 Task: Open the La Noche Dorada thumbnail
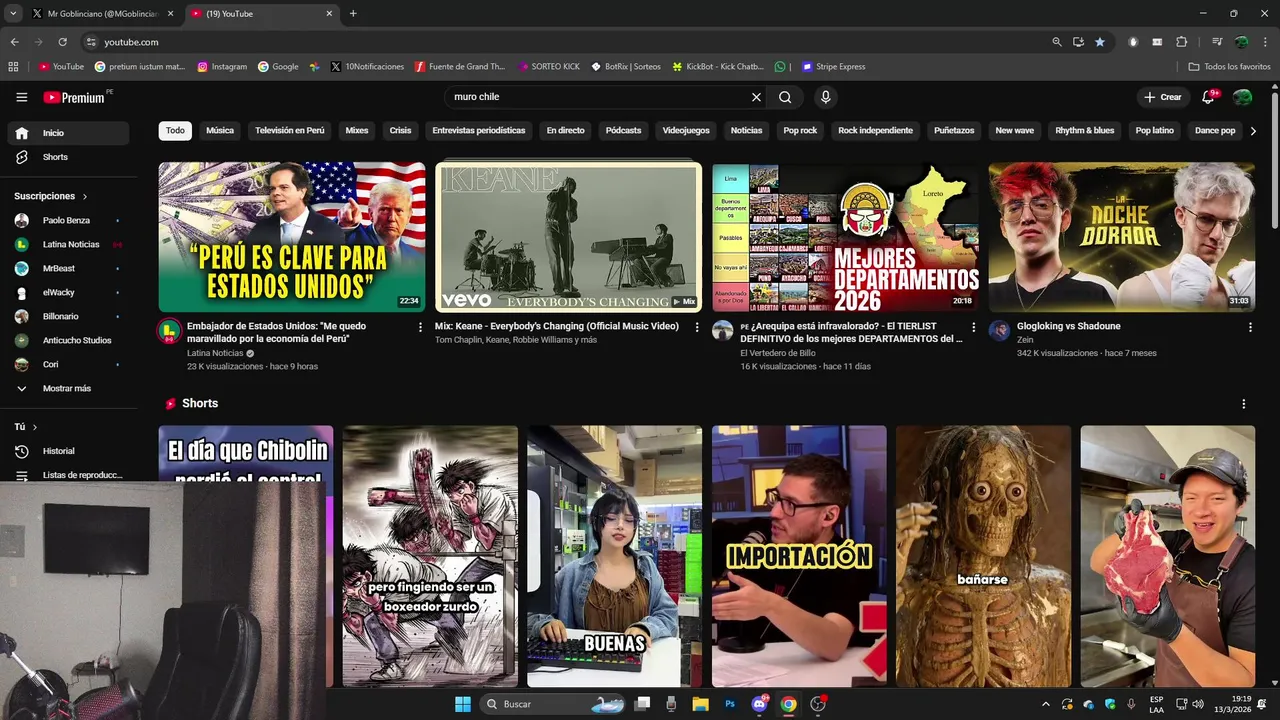[x=1122, y=237]
